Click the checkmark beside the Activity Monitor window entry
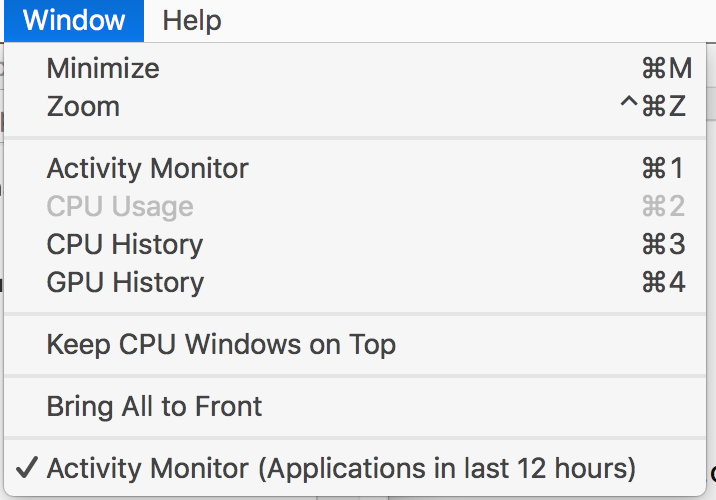This screenshot has width=716, height=500. tap(28, 468)
